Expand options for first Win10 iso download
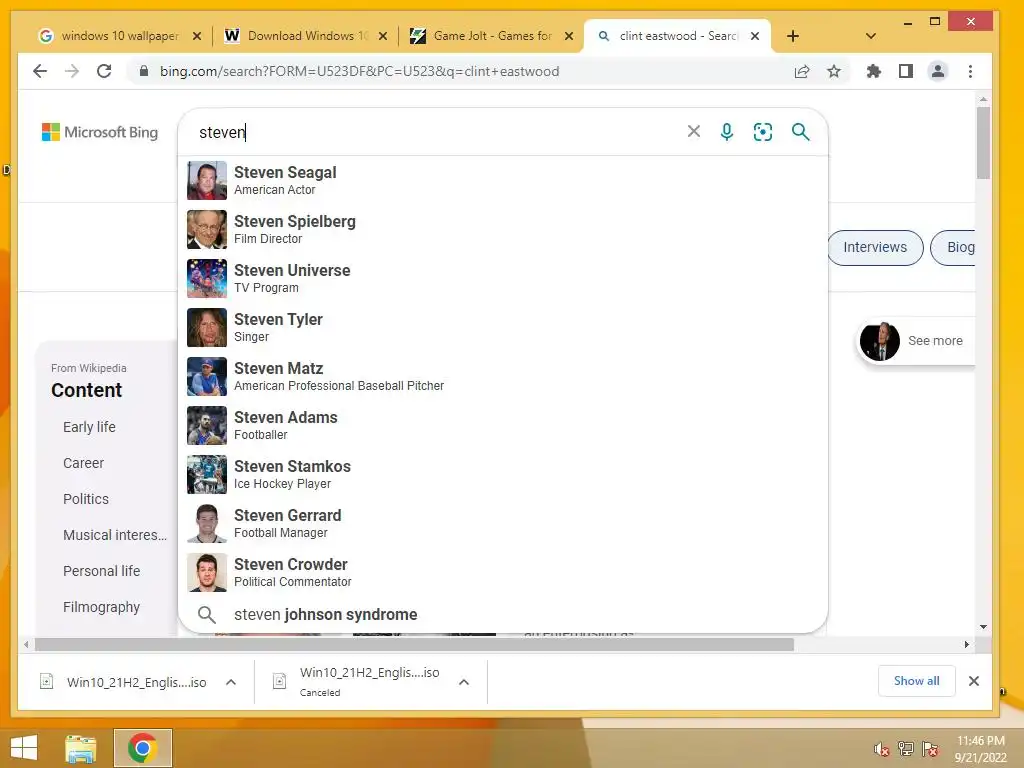Viewport: 1024px width, 768px height. coord(231,682)
